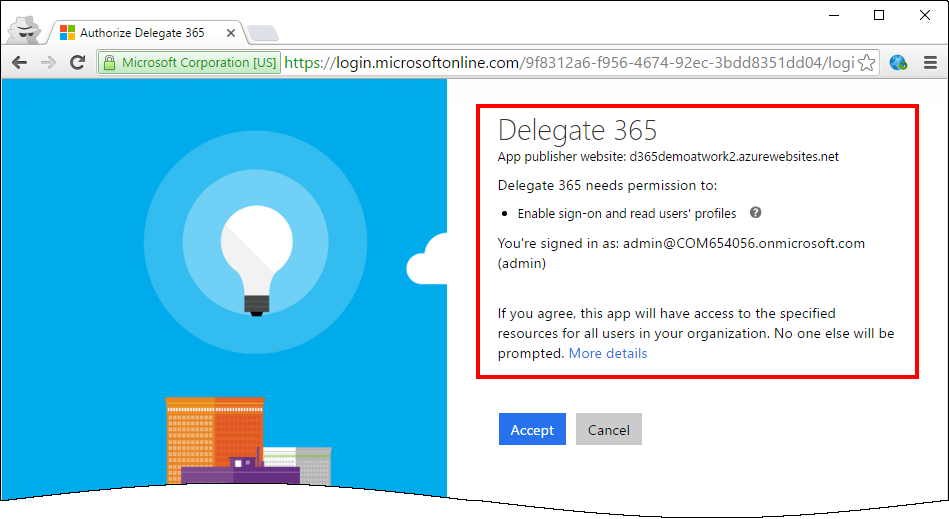
Task: Click the green padlock security icon
Action: click(109, 62)
